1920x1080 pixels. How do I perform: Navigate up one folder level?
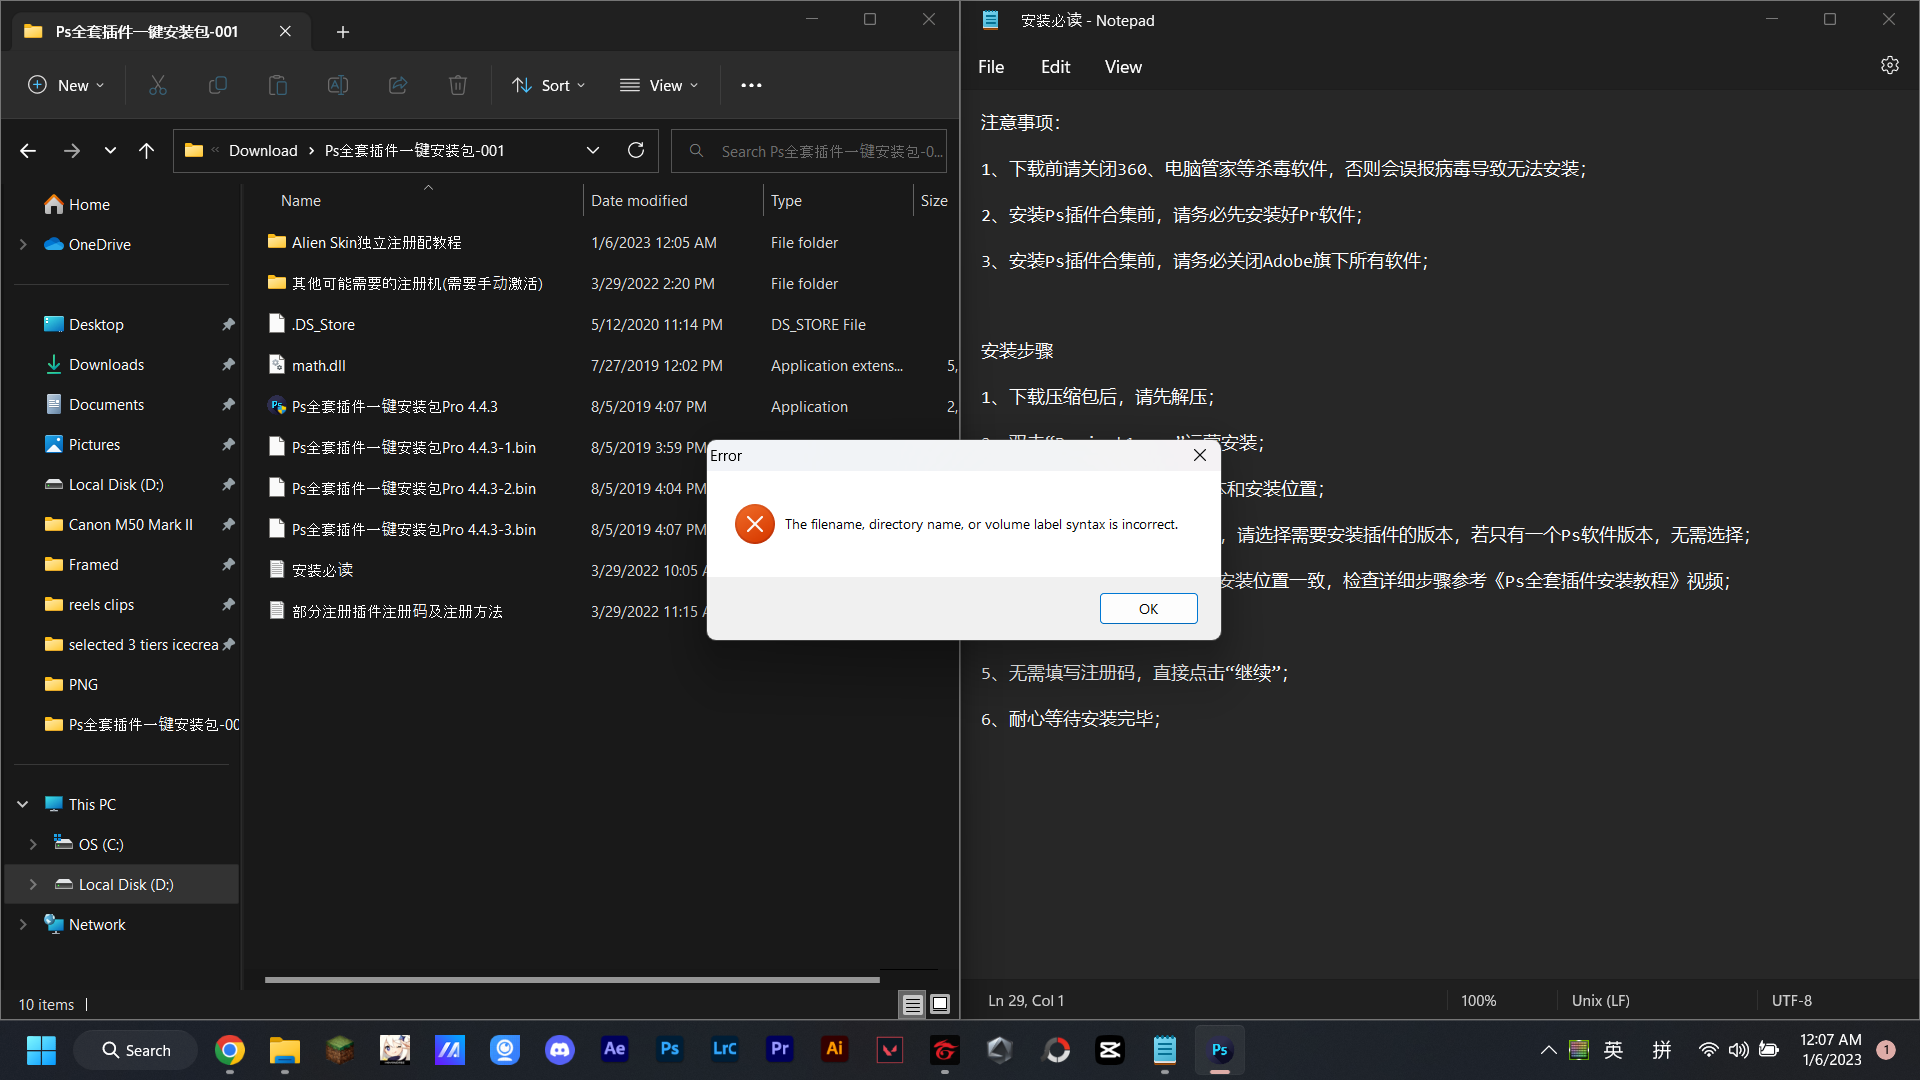pos(146,150)
